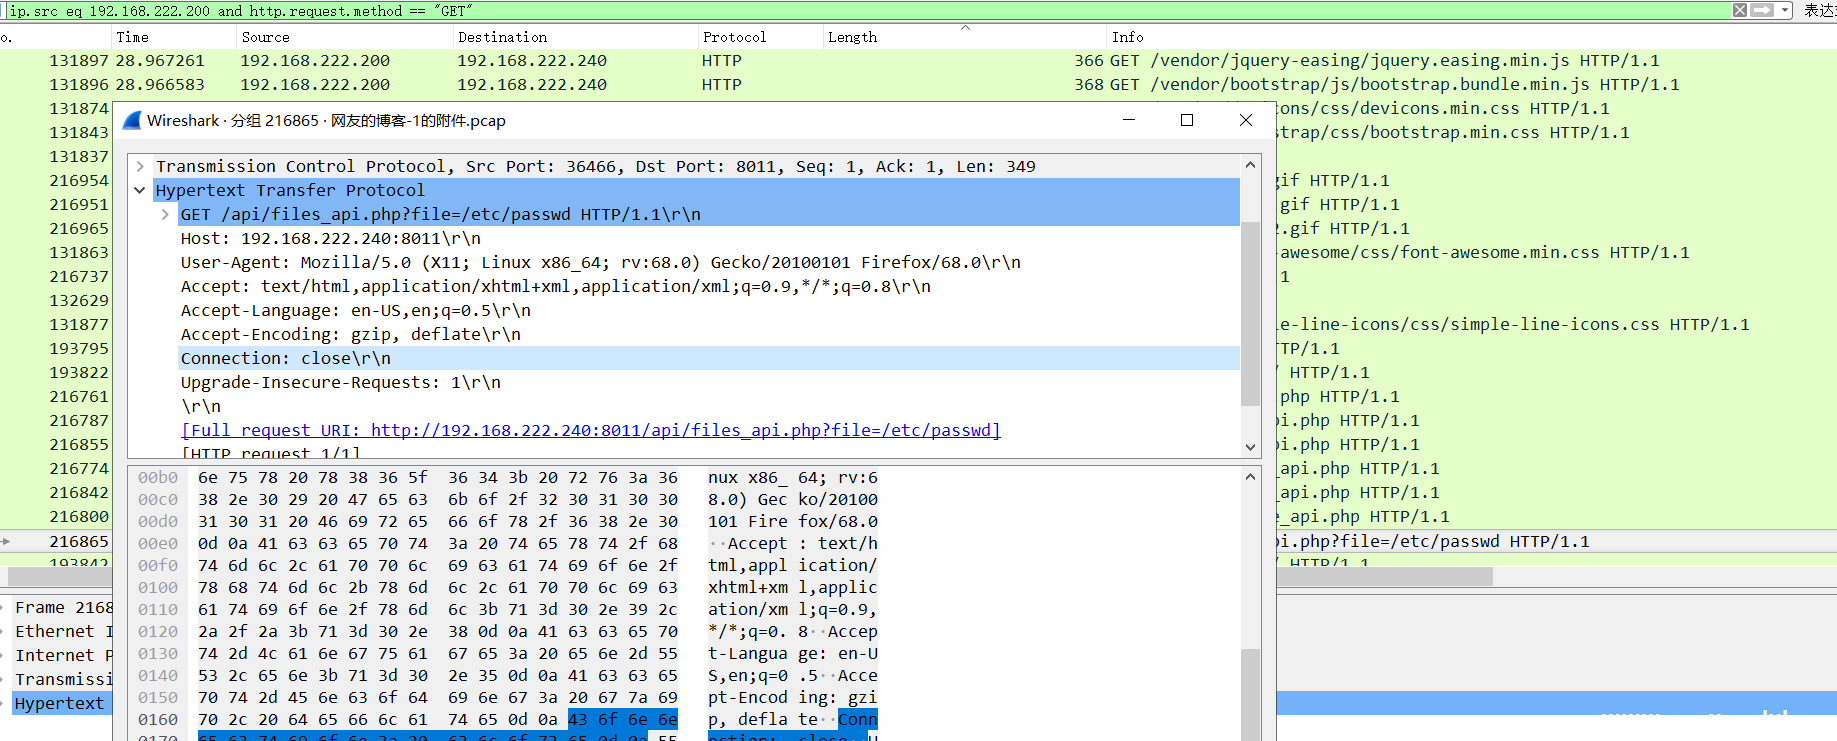
Task: Maximize the packet 216865 detail window
Action: point(1187,120)
